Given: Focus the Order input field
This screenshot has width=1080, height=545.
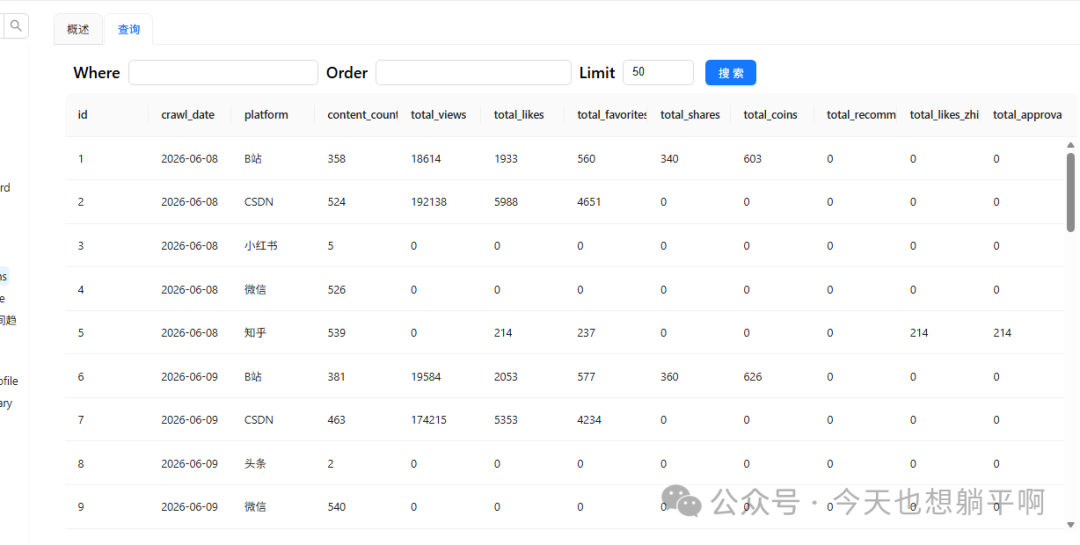Looking at the screenshot, I should coord(473,72).
